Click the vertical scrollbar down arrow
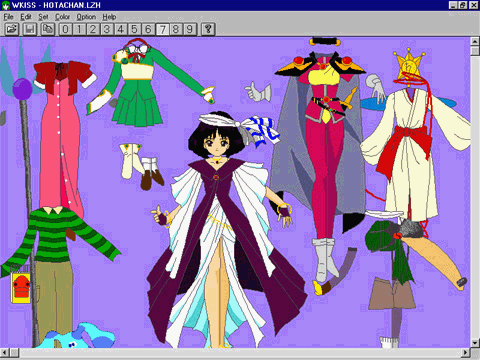This screenshot has height=360, width=480. tap(475, 343)
